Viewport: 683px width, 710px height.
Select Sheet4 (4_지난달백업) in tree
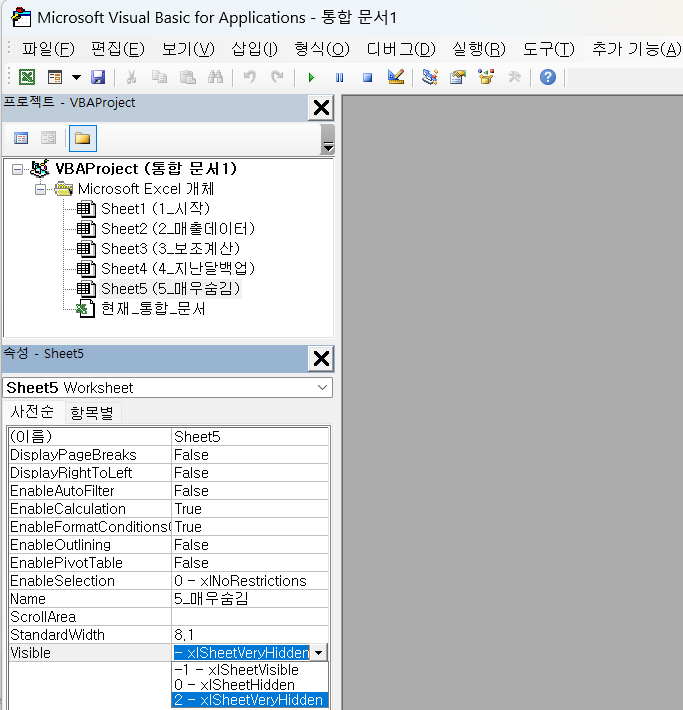point(178,269)
